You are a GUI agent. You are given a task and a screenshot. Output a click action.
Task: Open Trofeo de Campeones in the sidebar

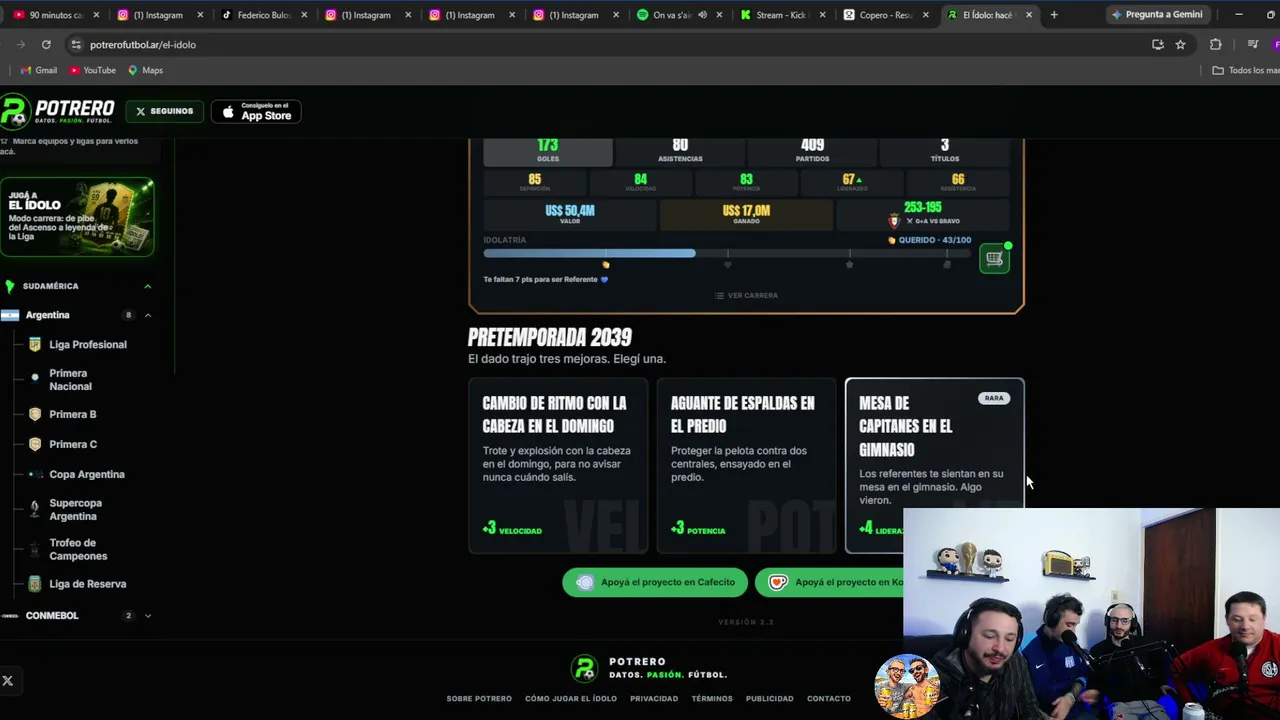(x=78, y=550)
